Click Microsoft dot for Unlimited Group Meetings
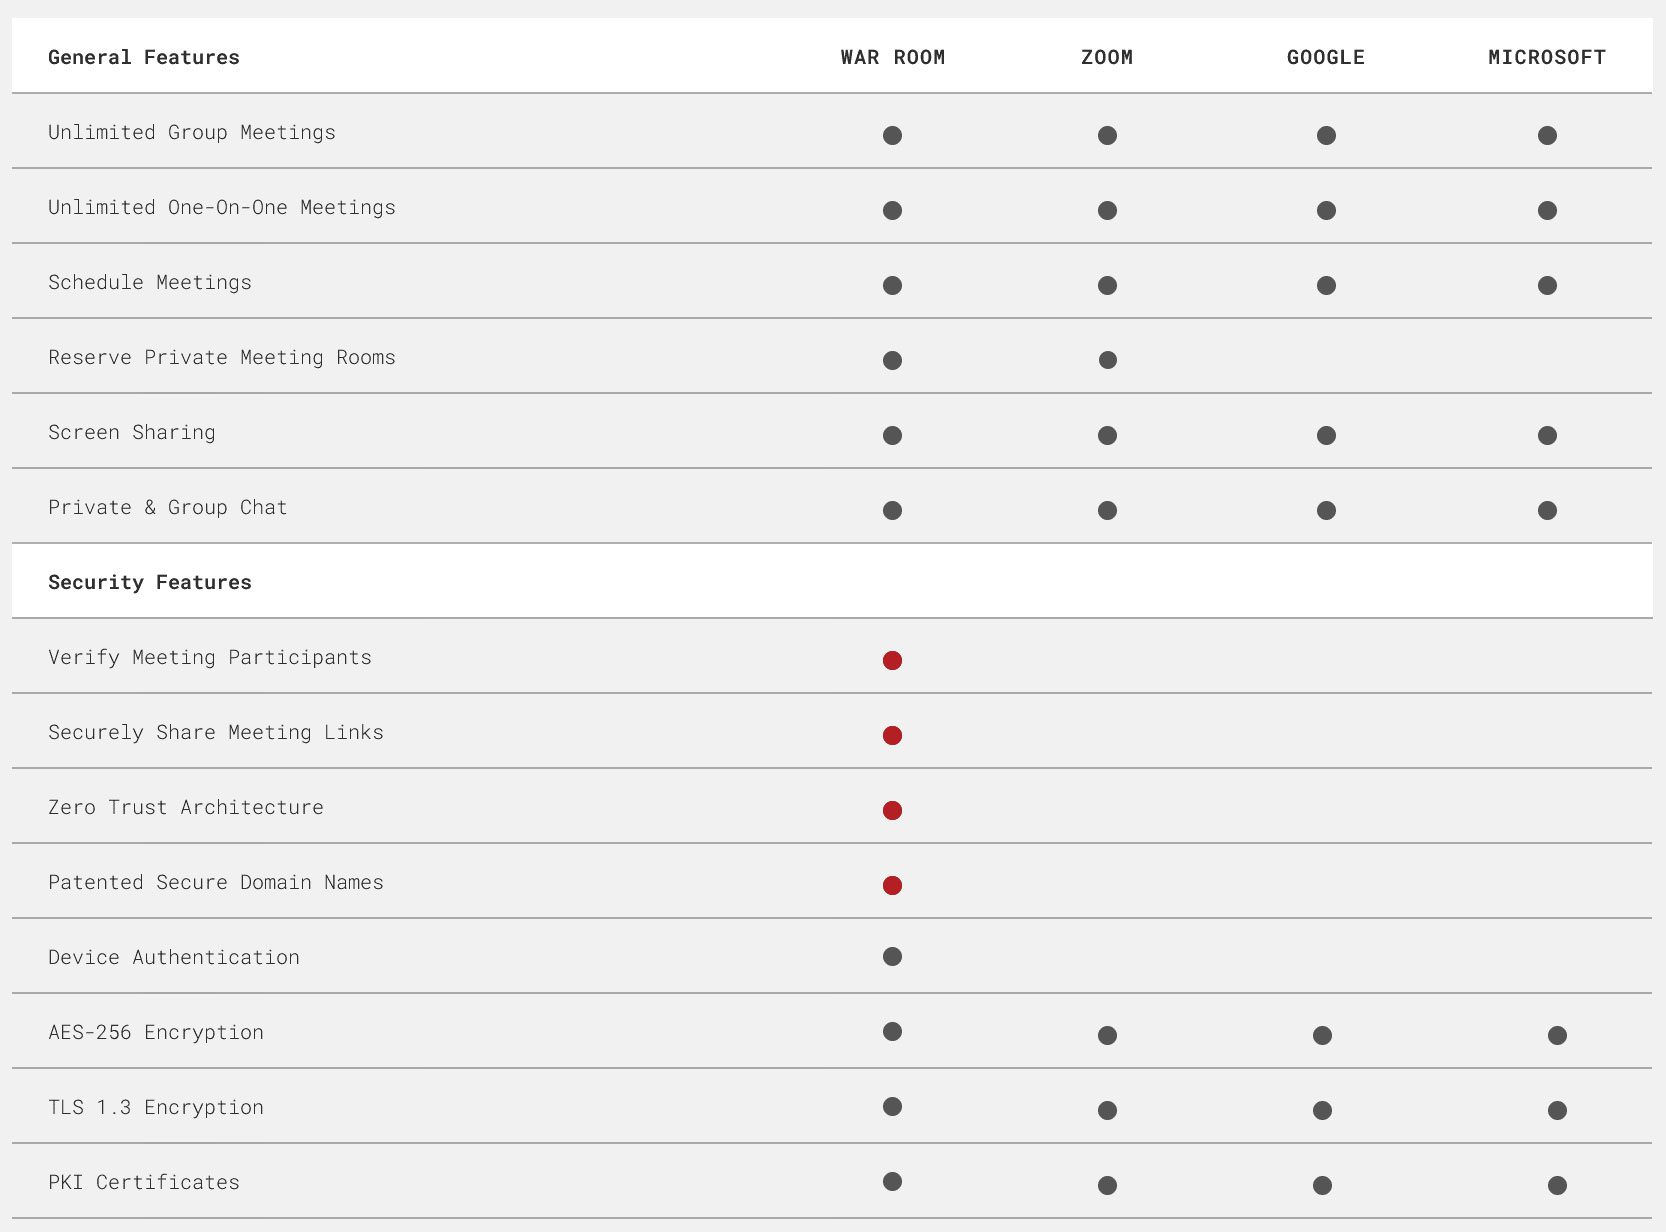The image size is (1666, 1232). coord(1547,135)
